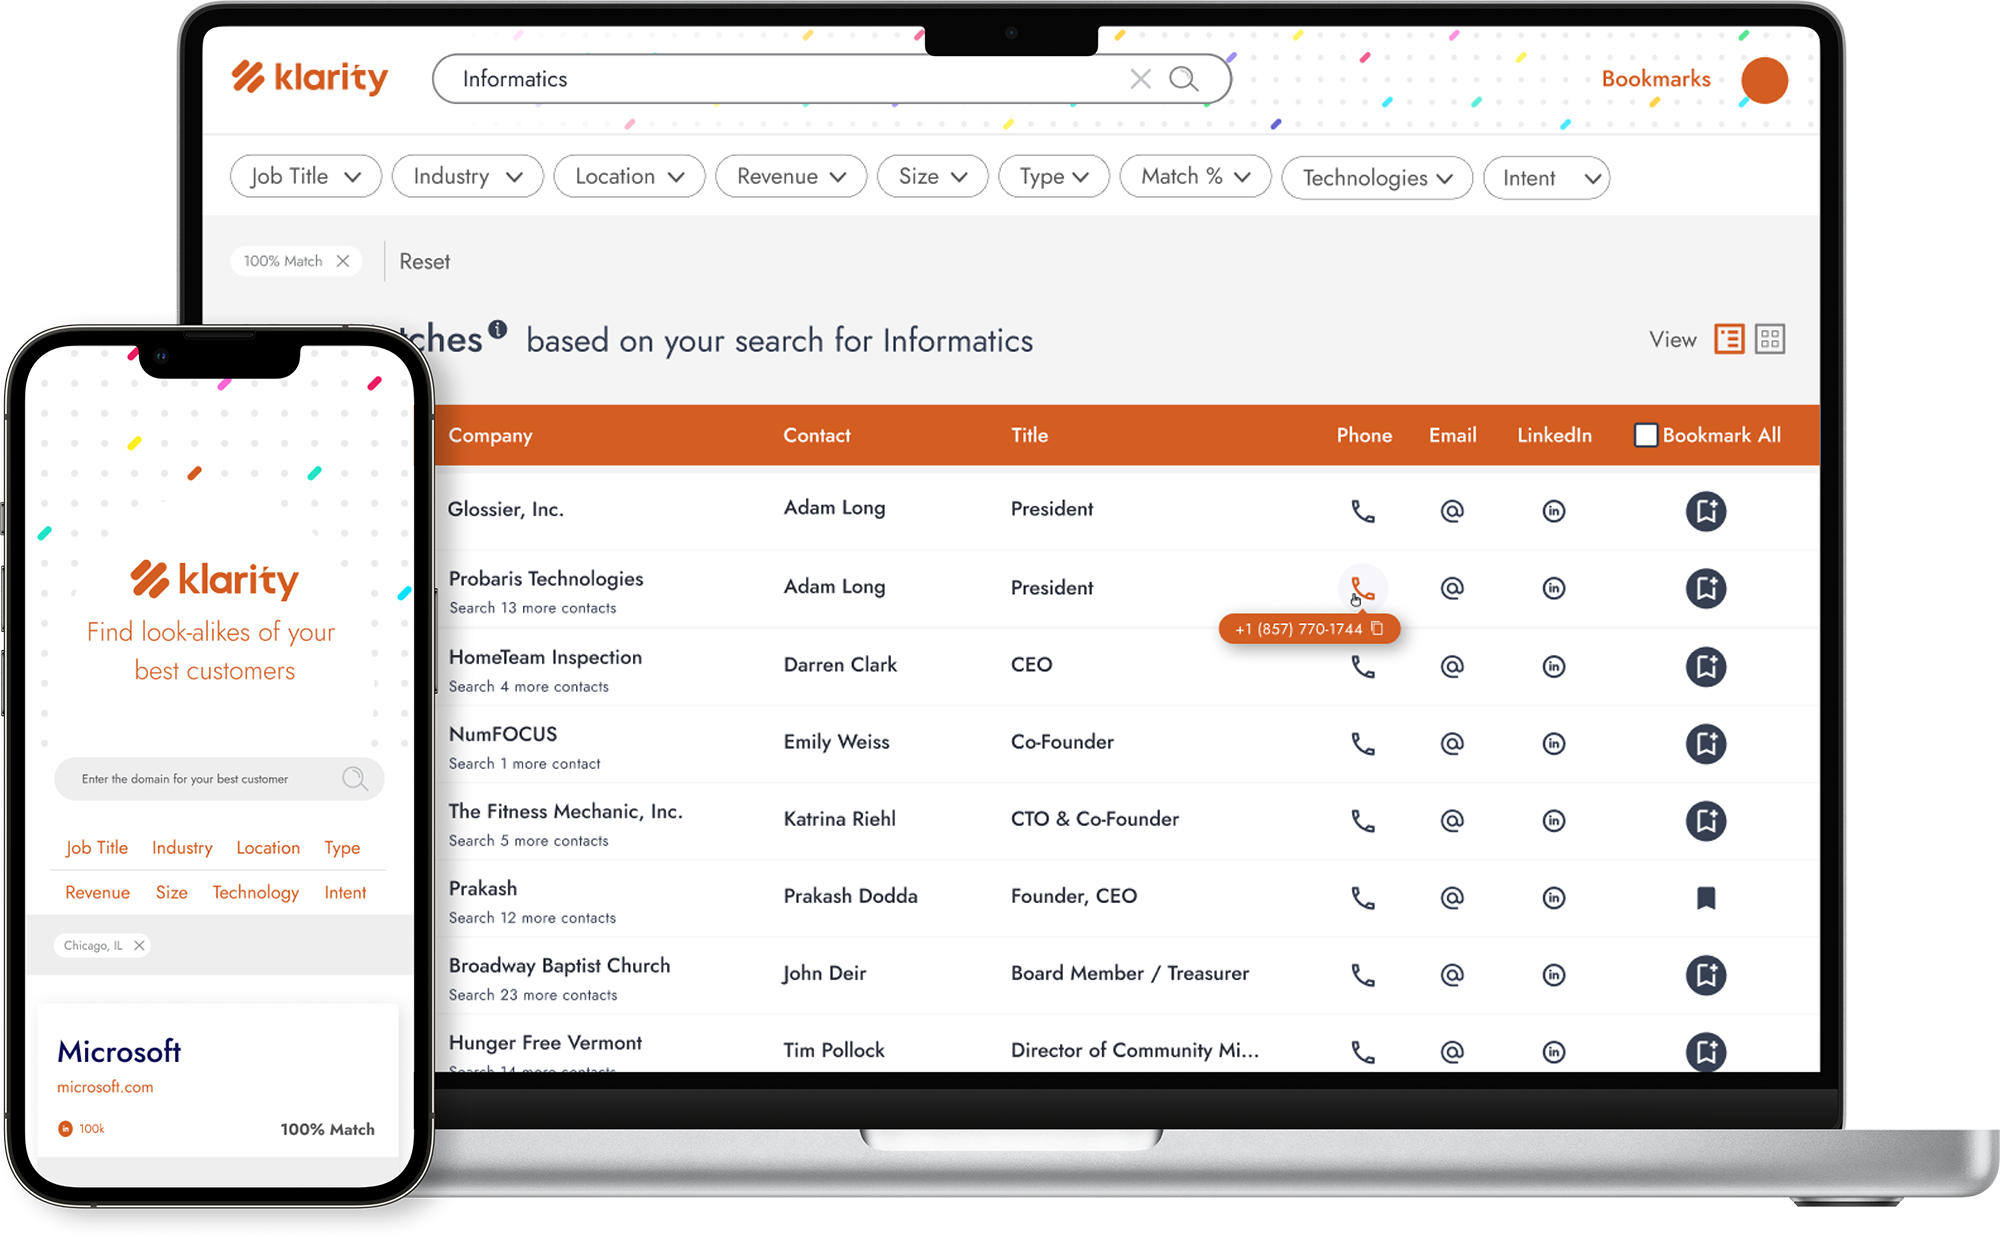Open the Industry filter dropdown
2000x1244 pixels.
(467, 176)
